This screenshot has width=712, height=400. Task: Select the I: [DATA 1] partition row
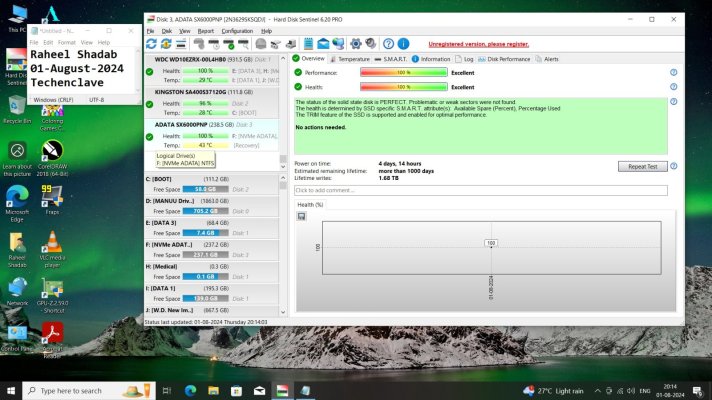pos(212,293)
